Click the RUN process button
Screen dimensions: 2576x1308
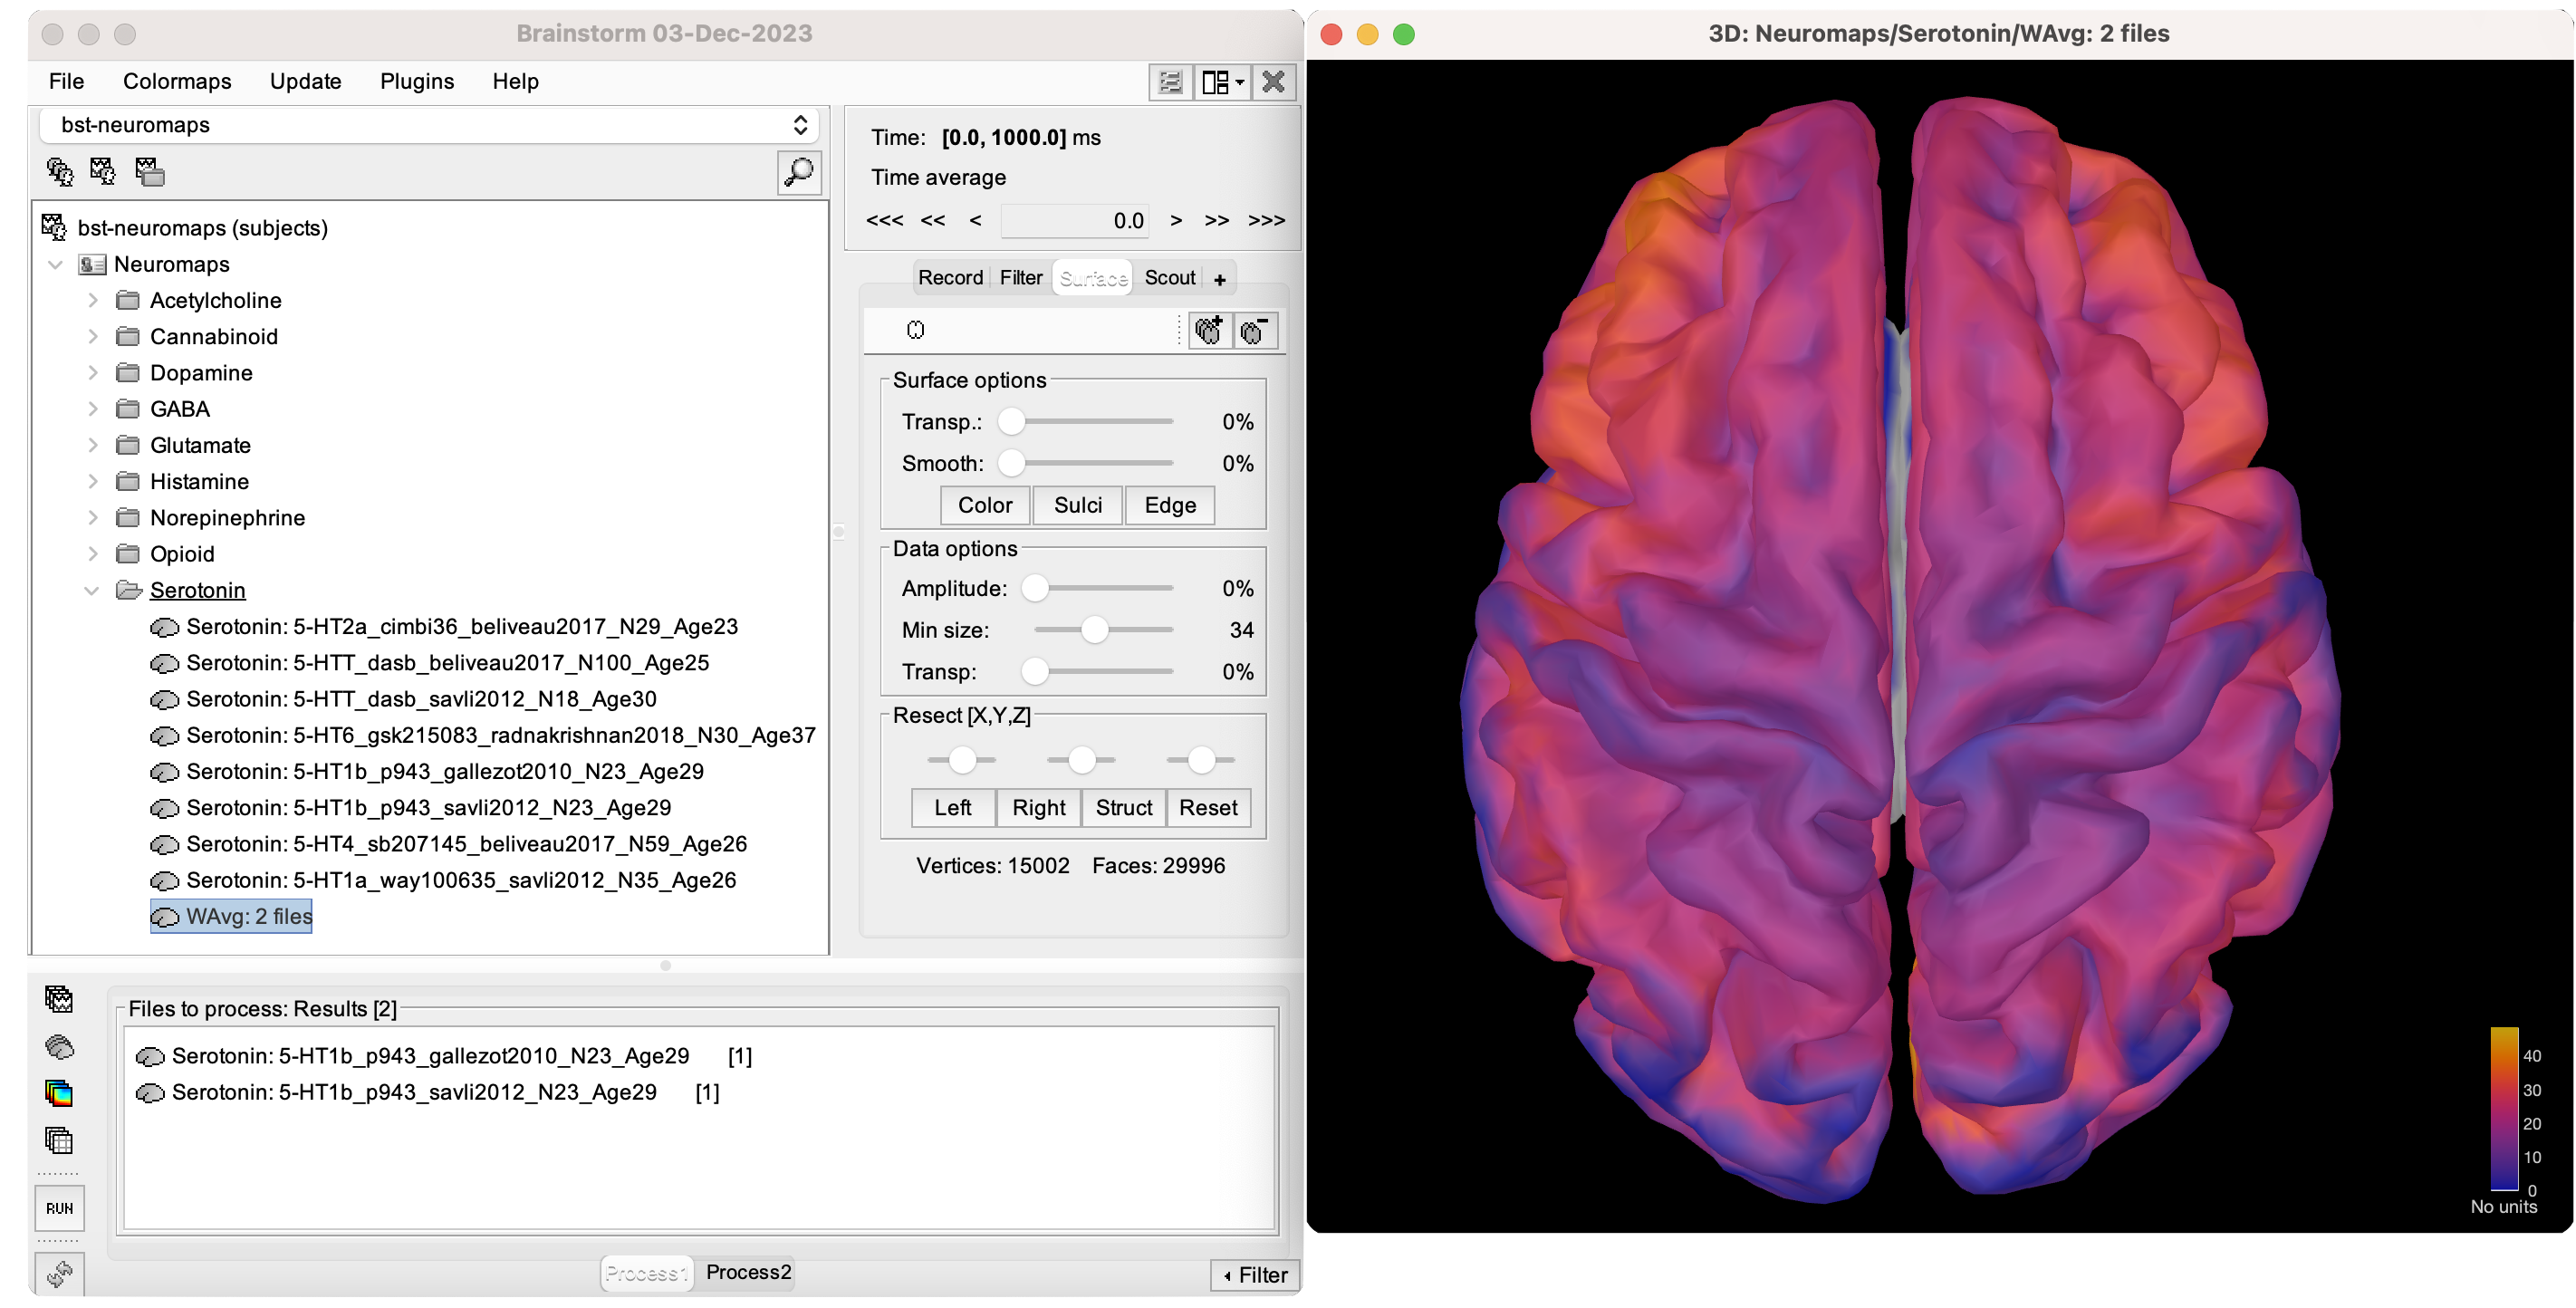59,1208
